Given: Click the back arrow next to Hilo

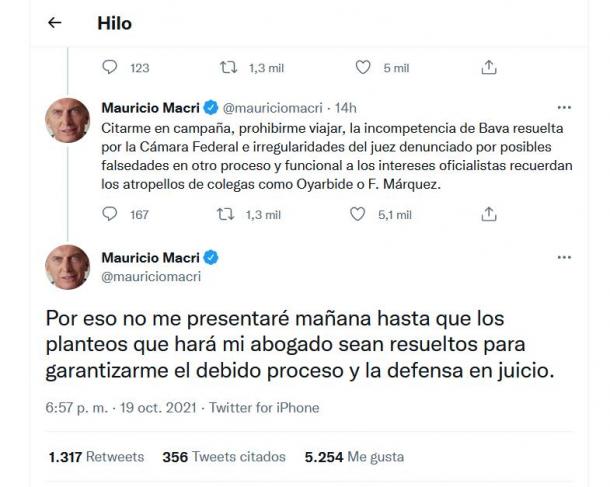Looking at the screenshot, I should tap(56, 23).
